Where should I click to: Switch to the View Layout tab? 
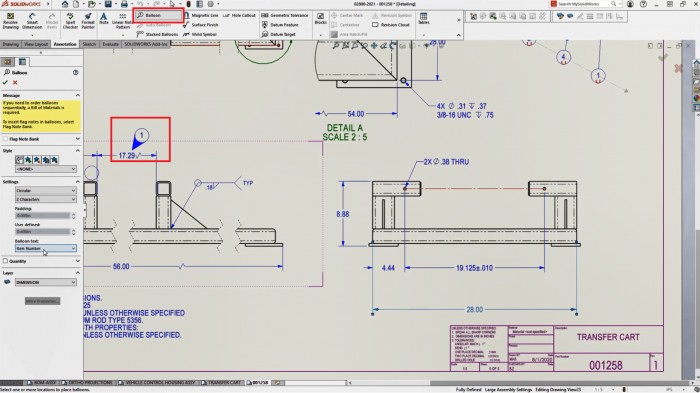coord(36,44)
